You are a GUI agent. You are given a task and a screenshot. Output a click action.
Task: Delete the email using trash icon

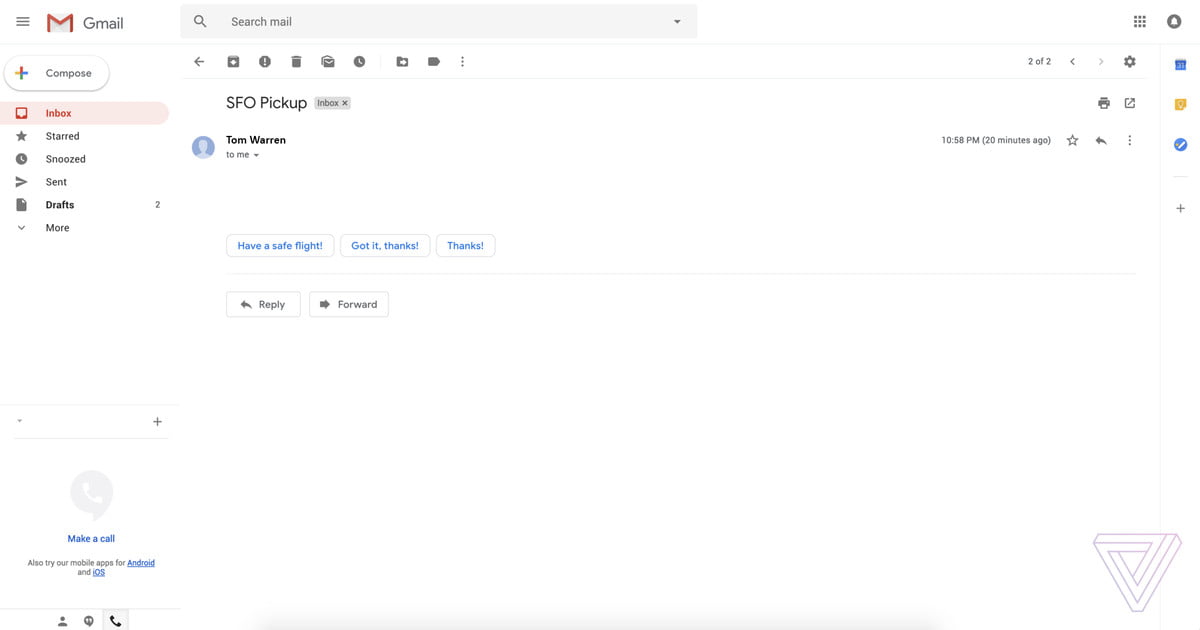click(x=296, y=62)
